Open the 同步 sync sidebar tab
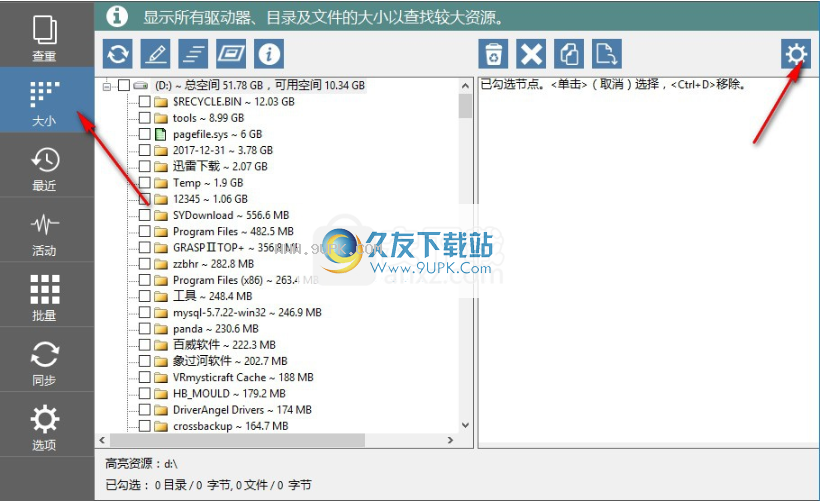The image size is (821, 503). coord(46,360)
